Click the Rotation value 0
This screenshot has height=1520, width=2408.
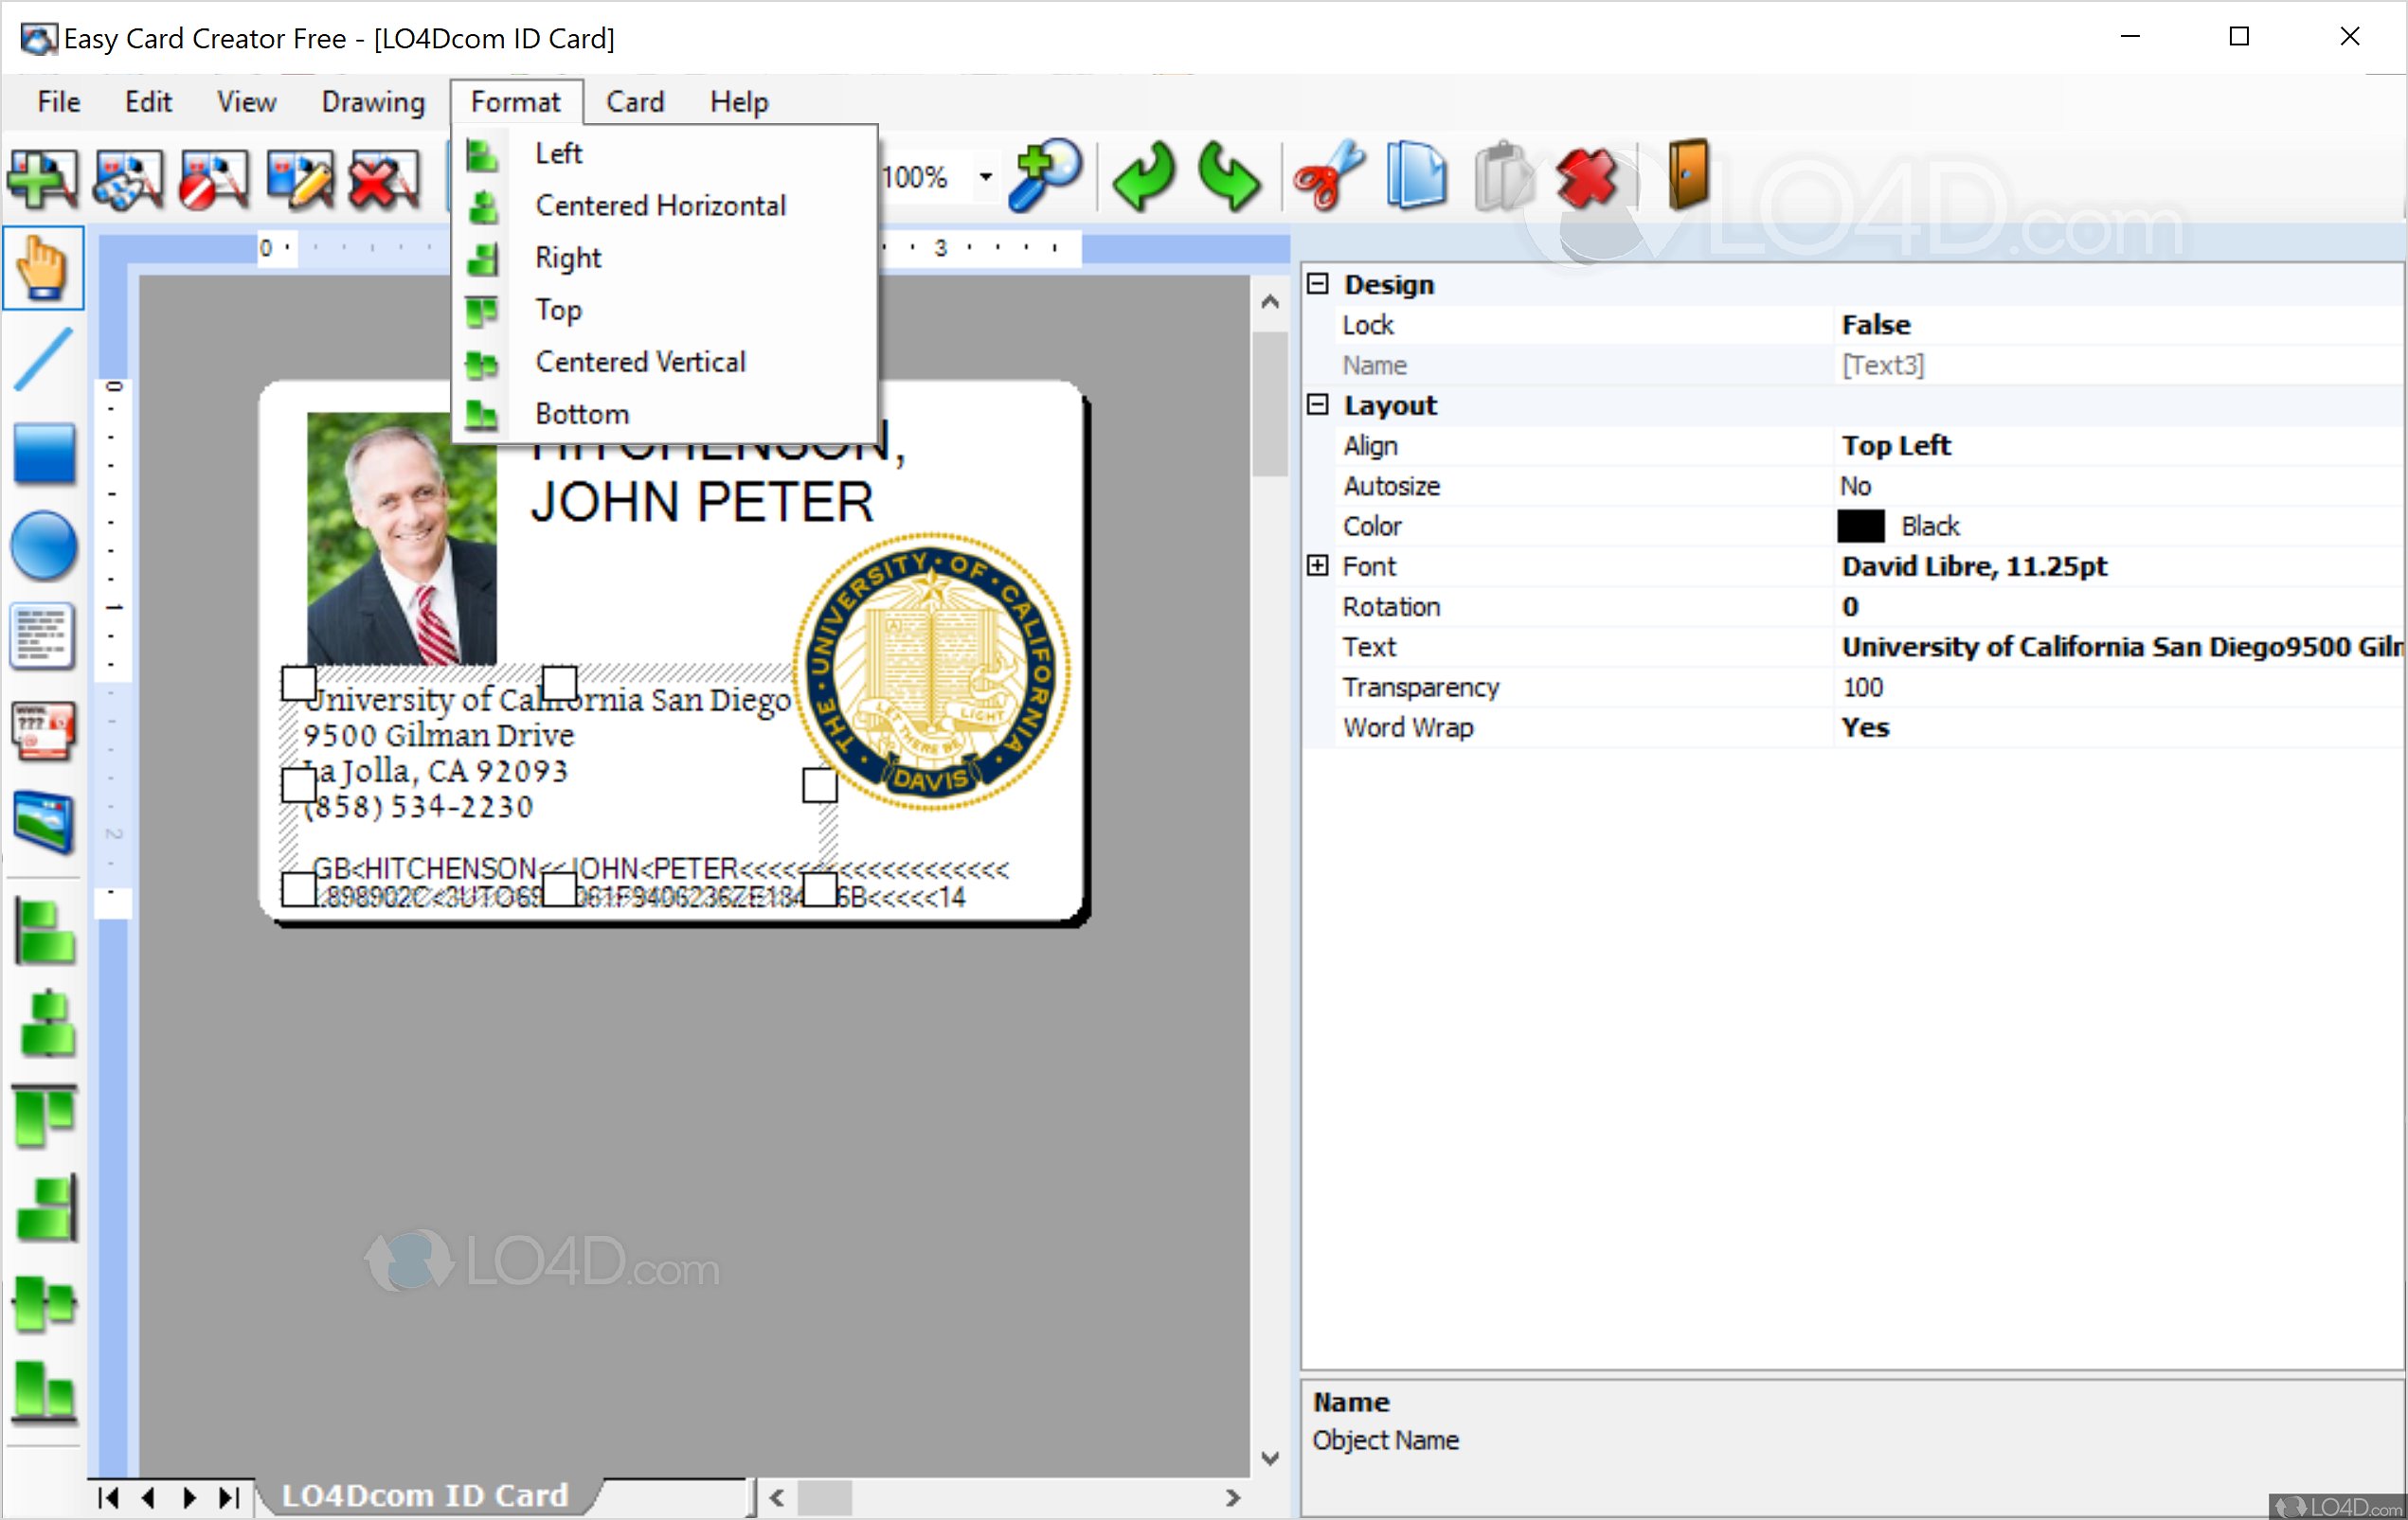[x=1850, y=607]
